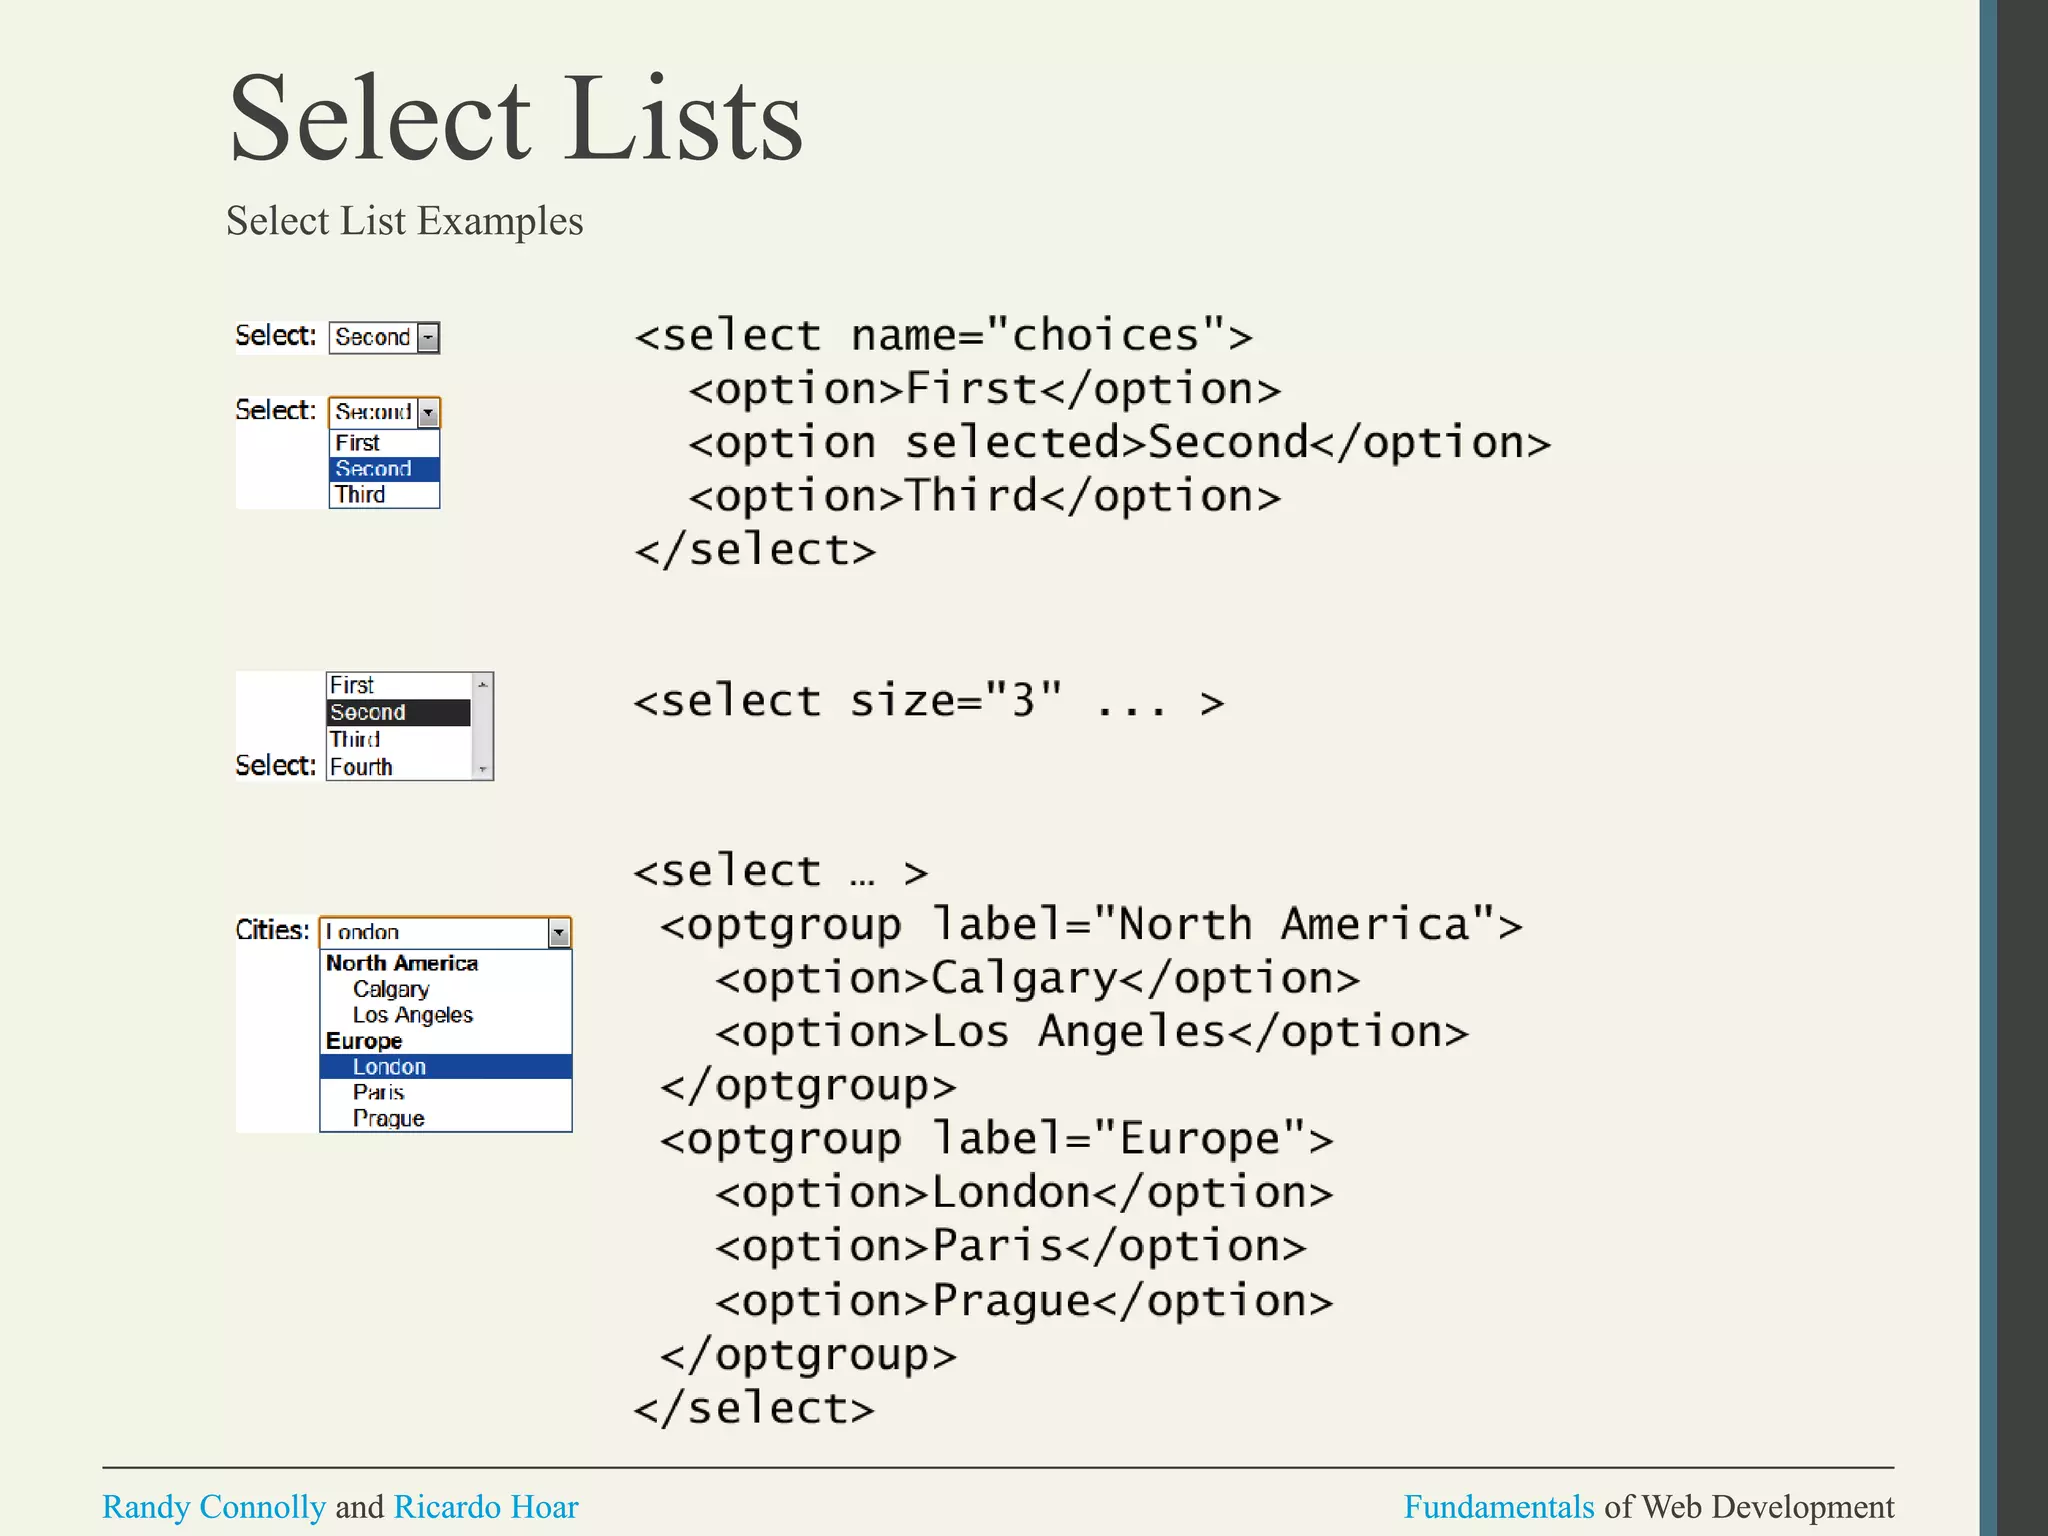Open the Fundamentals link in footer

coord(1499,1507)
